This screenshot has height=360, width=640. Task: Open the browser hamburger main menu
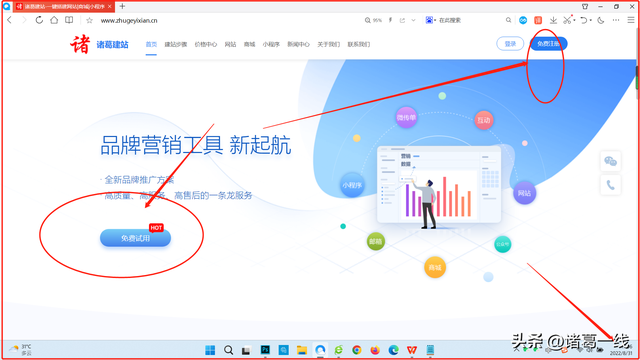pos(631,20)
